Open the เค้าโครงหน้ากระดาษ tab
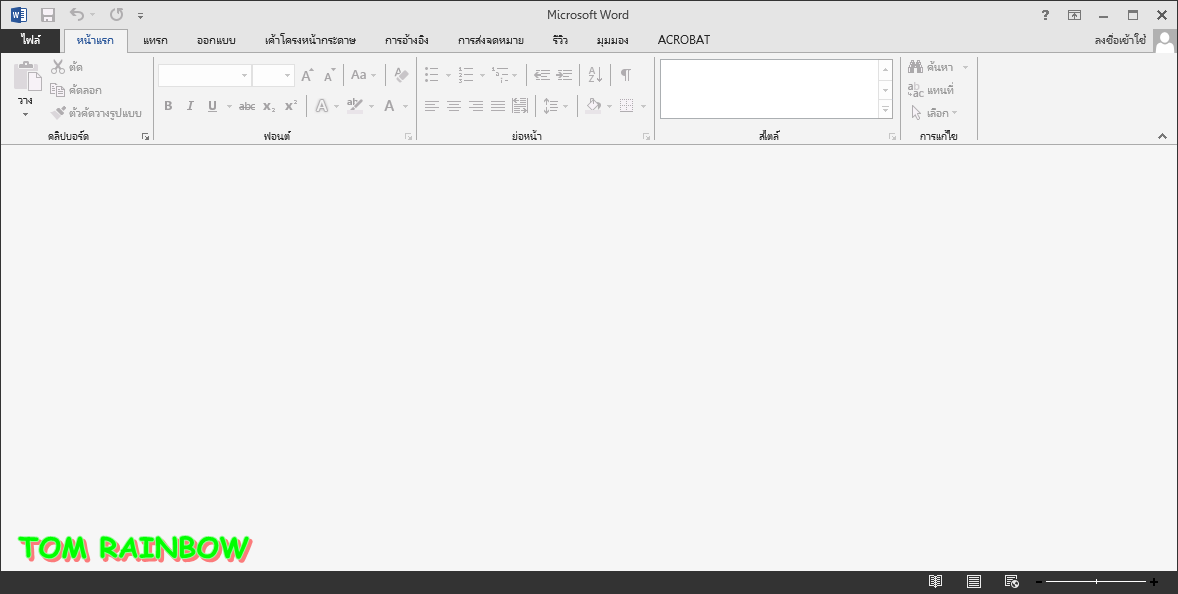The width and height of the screenshot is (1178, 594). pyautogui.click(x=310, y=41)
